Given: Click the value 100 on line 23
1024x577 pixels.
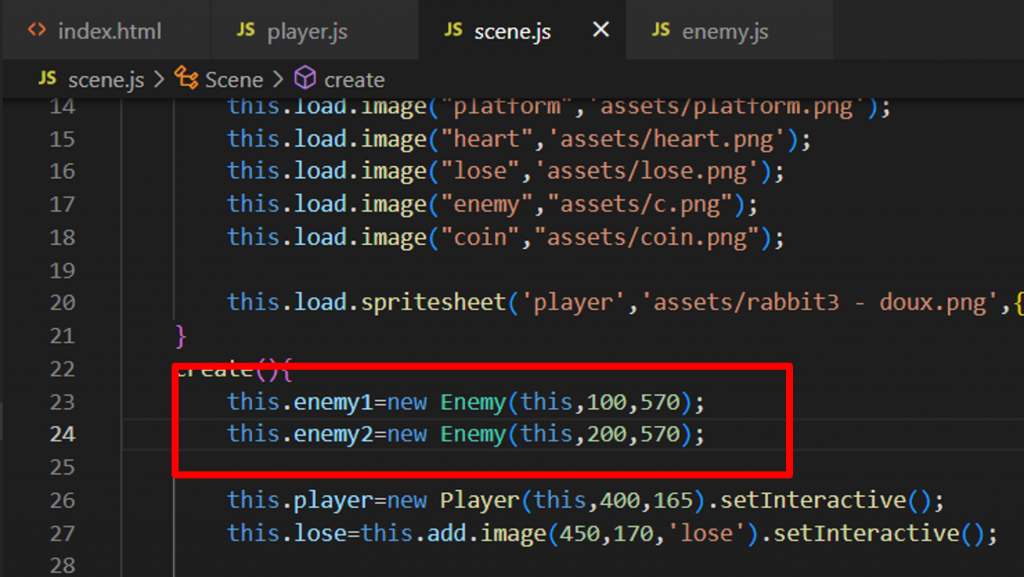Looking at the screenshot, I should [x=607, y=402].
